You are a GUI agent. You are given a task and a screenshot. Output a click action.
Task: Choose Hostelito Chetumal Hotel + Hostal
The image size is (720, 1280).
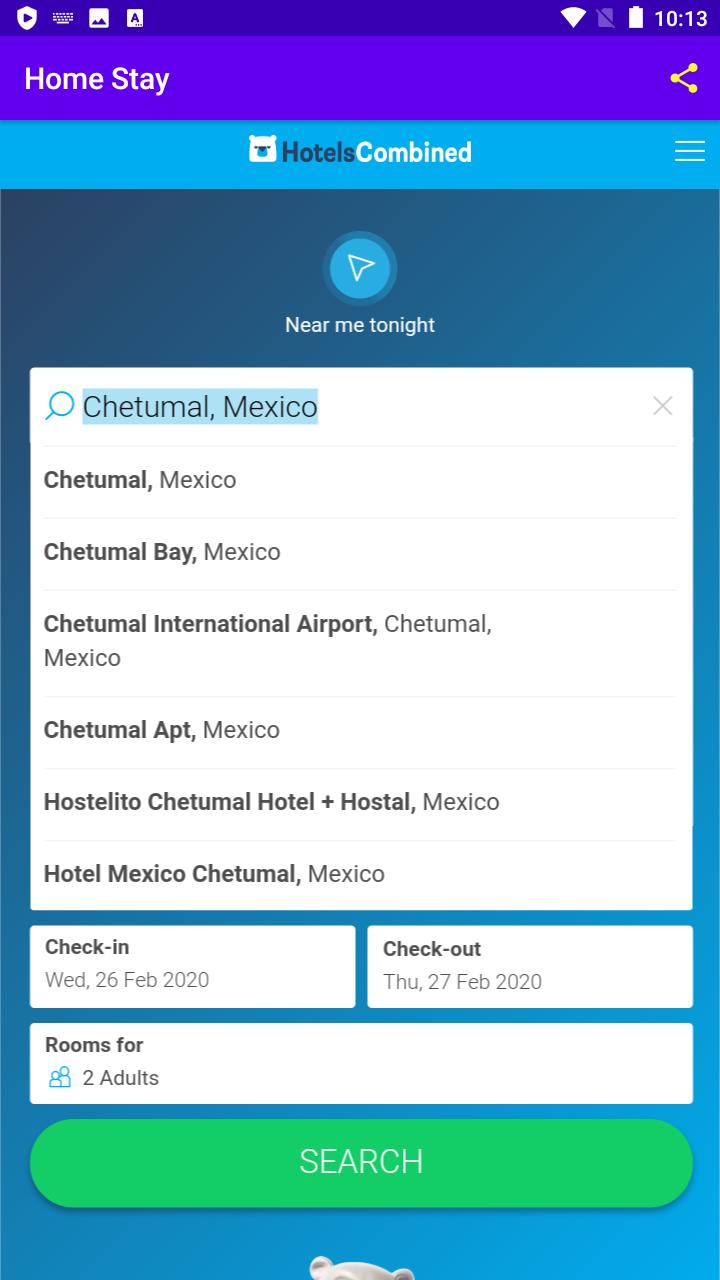tap(361, 803)
